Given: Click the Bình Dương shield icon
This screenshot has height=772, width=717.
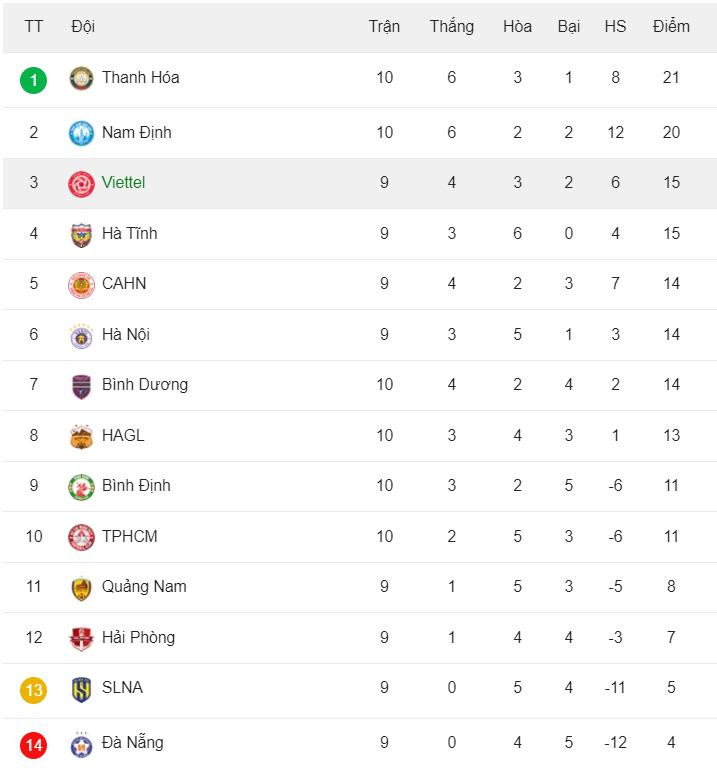Looking at the screenshot, I should [x=81, y=385].
